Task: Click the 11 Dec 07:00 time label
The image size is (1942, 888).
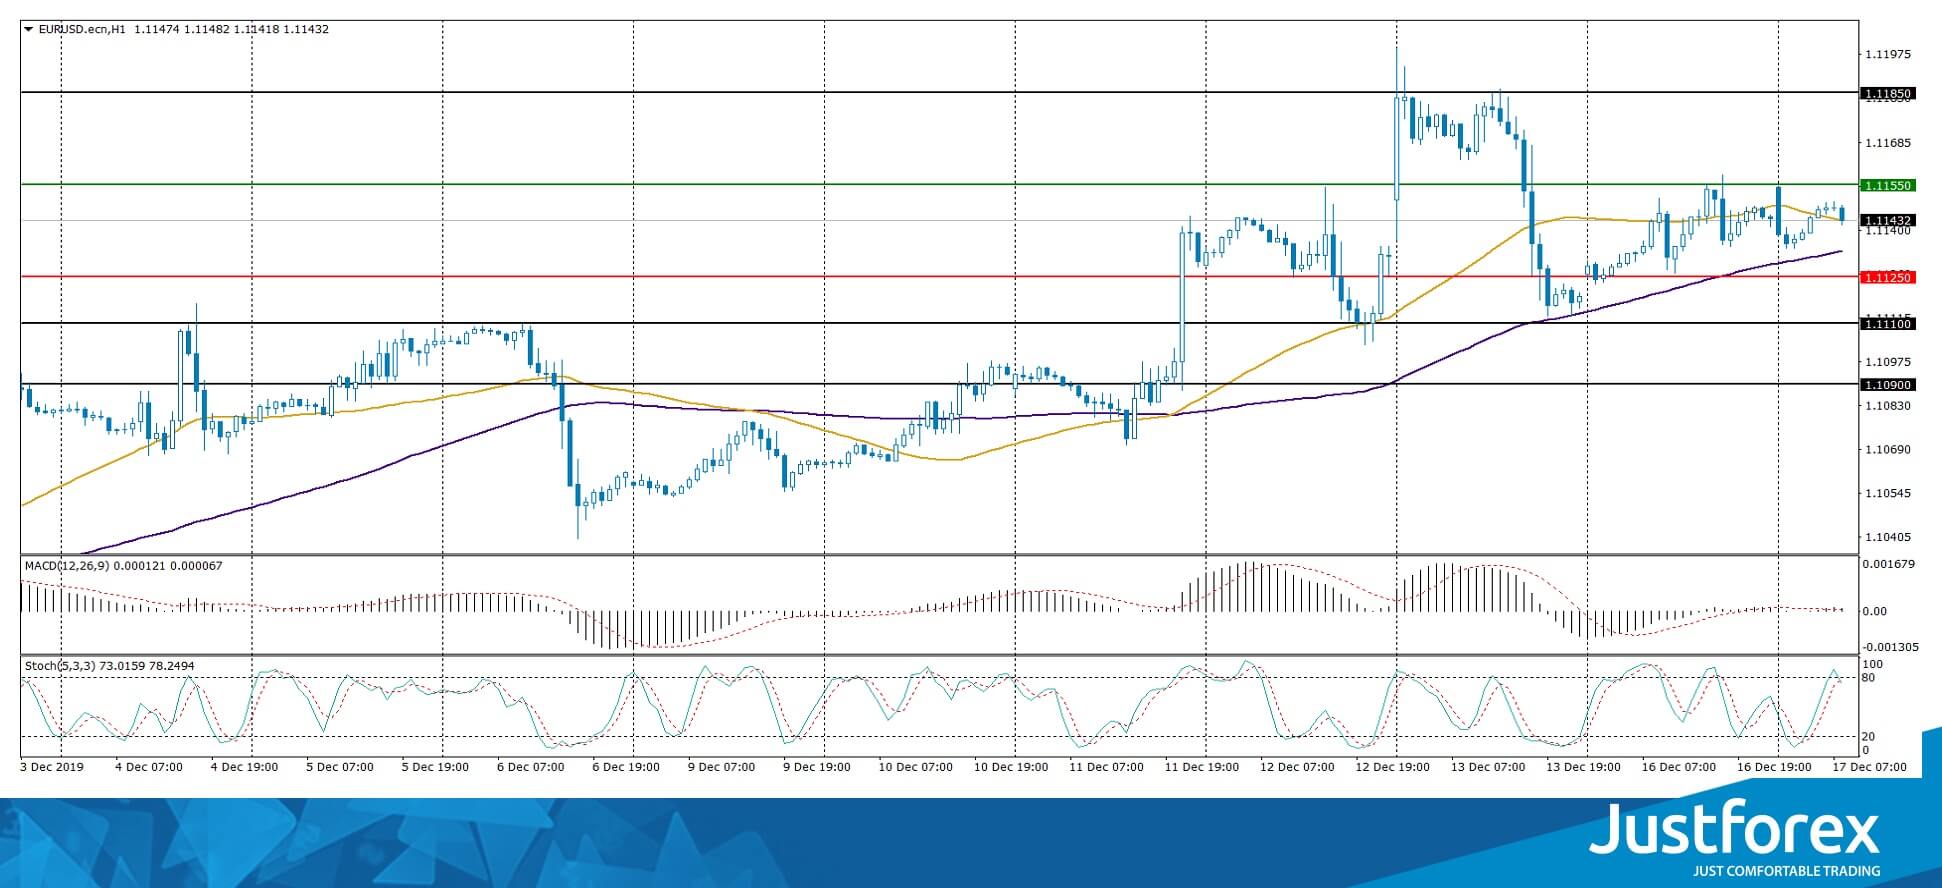Action: pos(1106,768)
